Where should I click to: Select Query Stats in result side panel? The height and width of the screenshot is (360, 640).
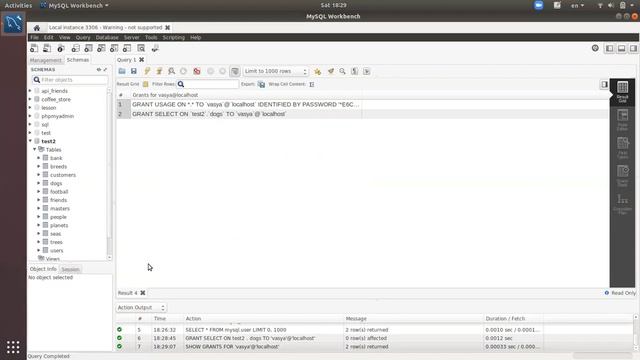(622, 176)
